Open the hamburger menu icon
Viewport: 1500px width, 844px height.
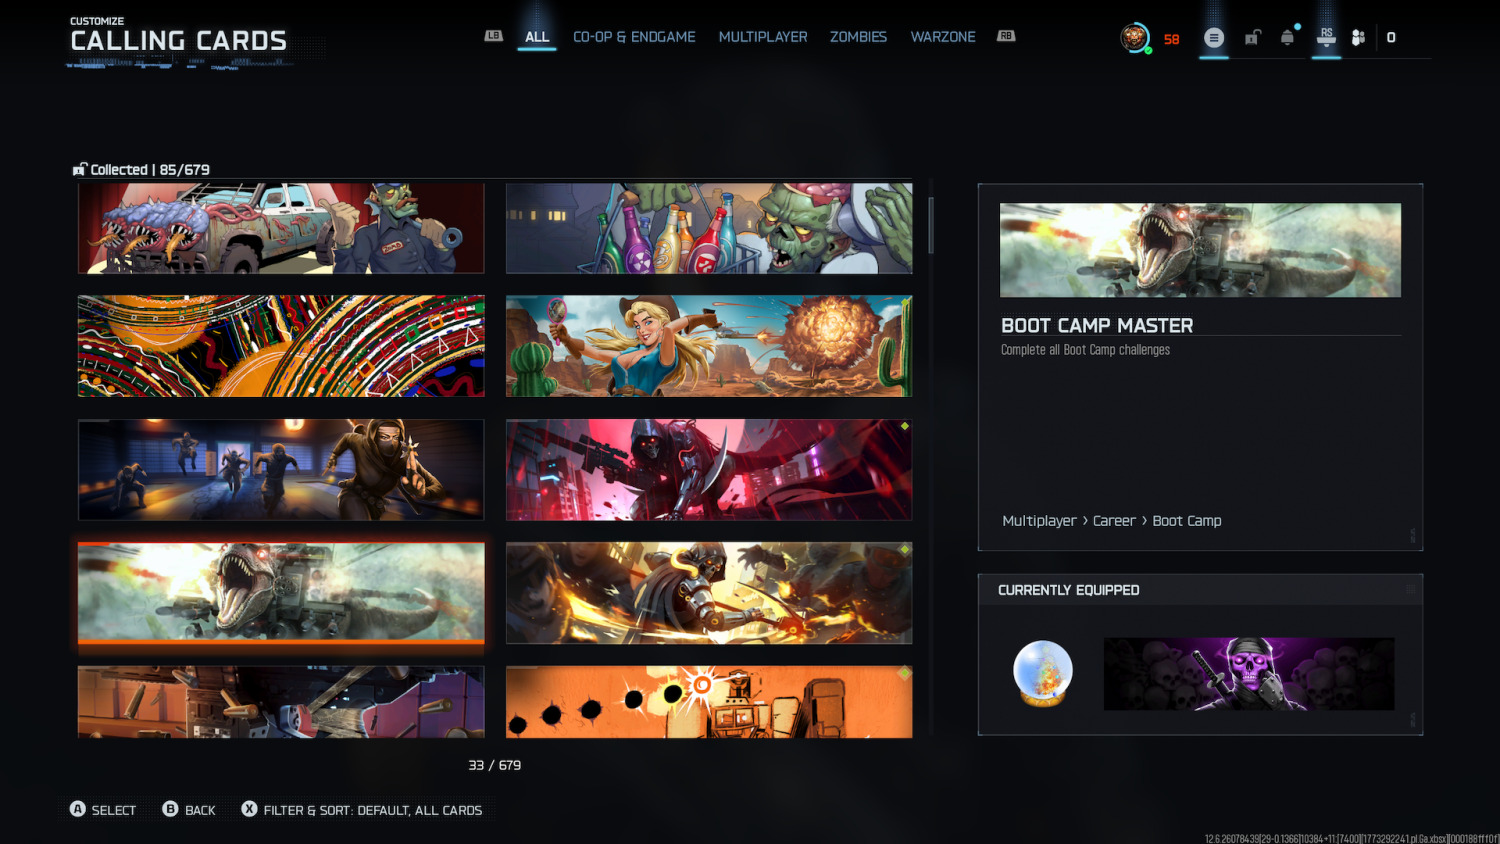click(1214, 38)
